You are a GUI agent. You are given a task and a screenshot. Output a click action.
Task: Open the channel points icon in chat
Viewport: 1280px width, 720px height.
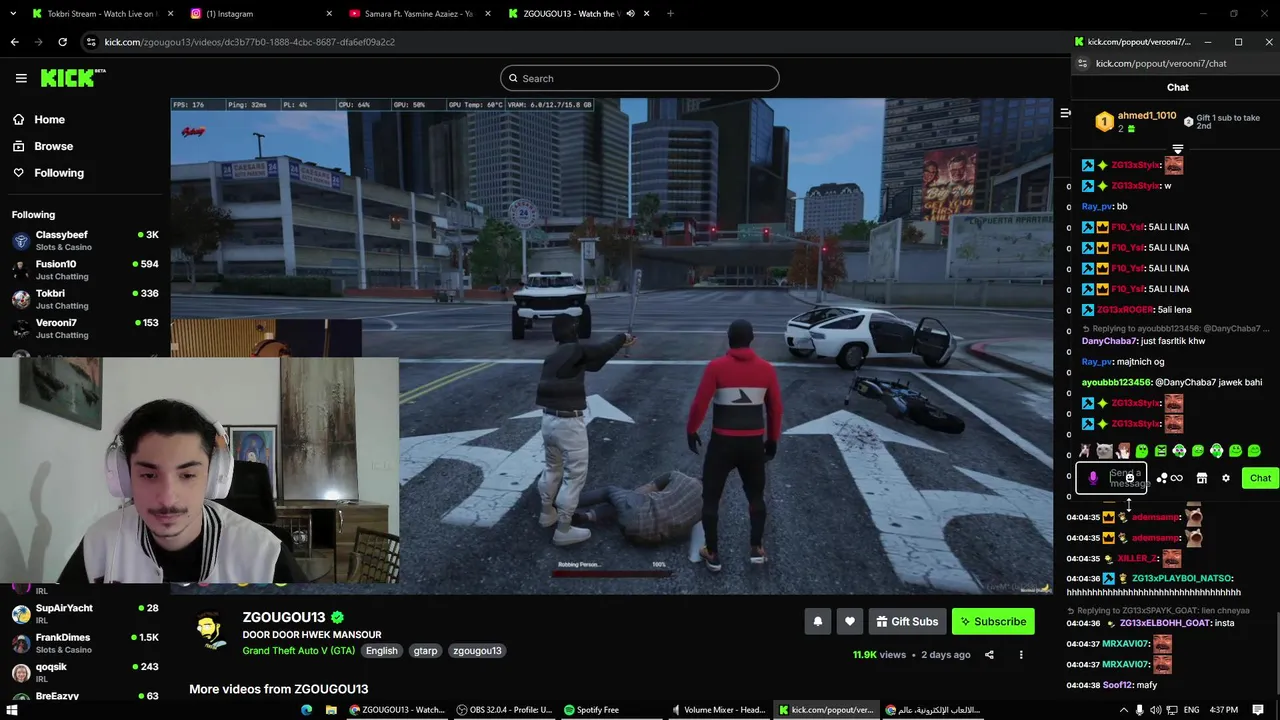[1161, 478]
